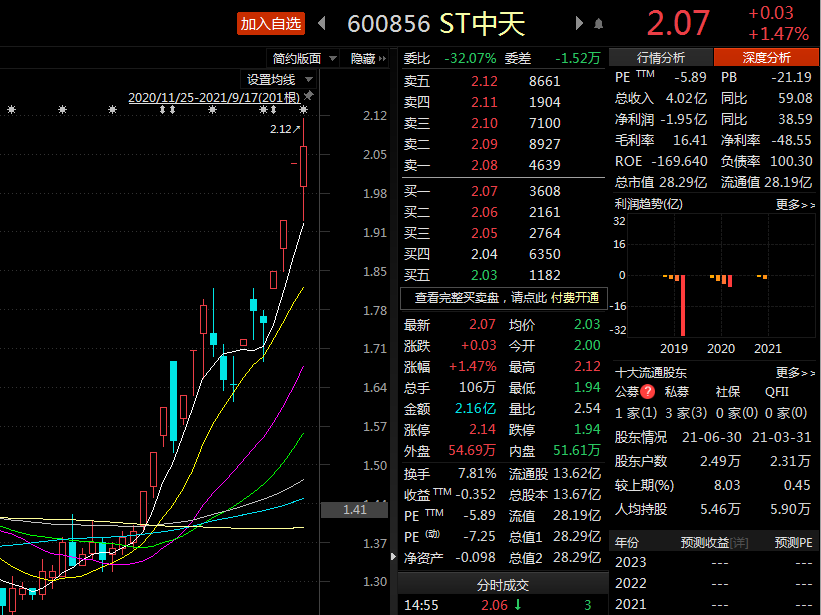Viewport: 821px width, 615px height.
Task: Click stock title 600856 ST中天
Action: point(436,24)
